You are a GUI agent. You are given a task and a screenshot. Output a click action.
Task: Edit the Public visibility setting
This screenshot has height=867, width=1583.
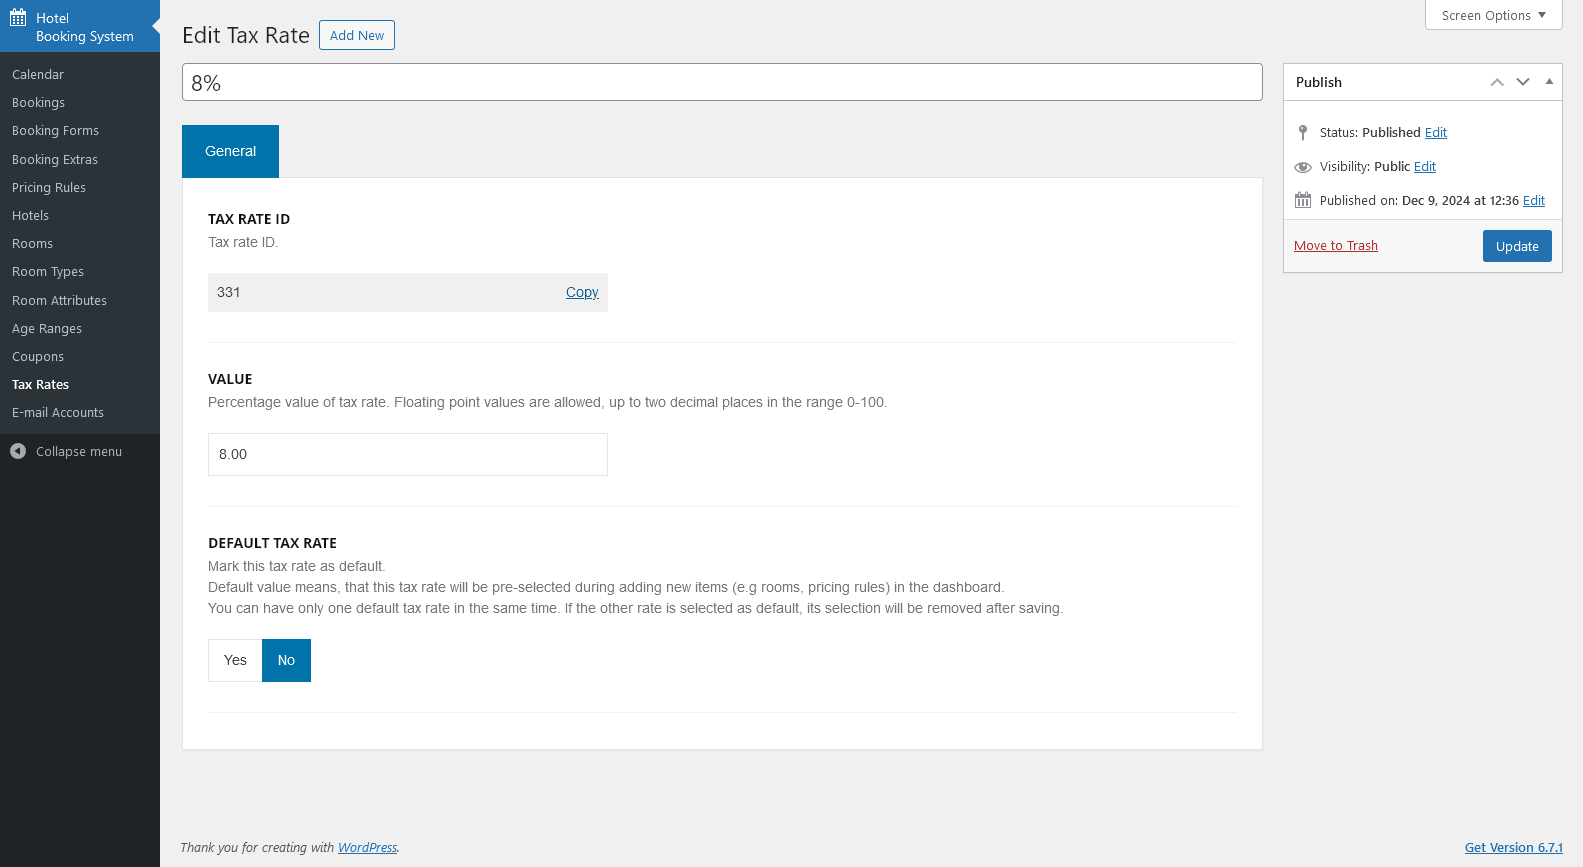(1425, 166)
